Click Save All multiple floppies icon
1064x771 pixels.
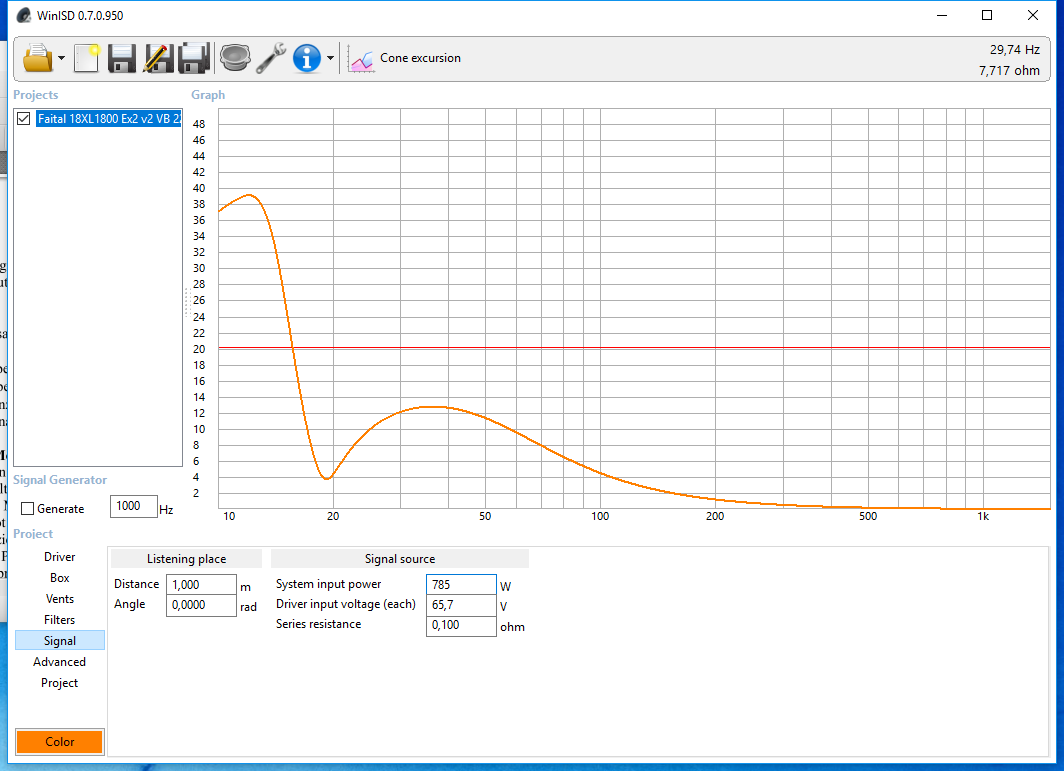(x=194, y=58)
